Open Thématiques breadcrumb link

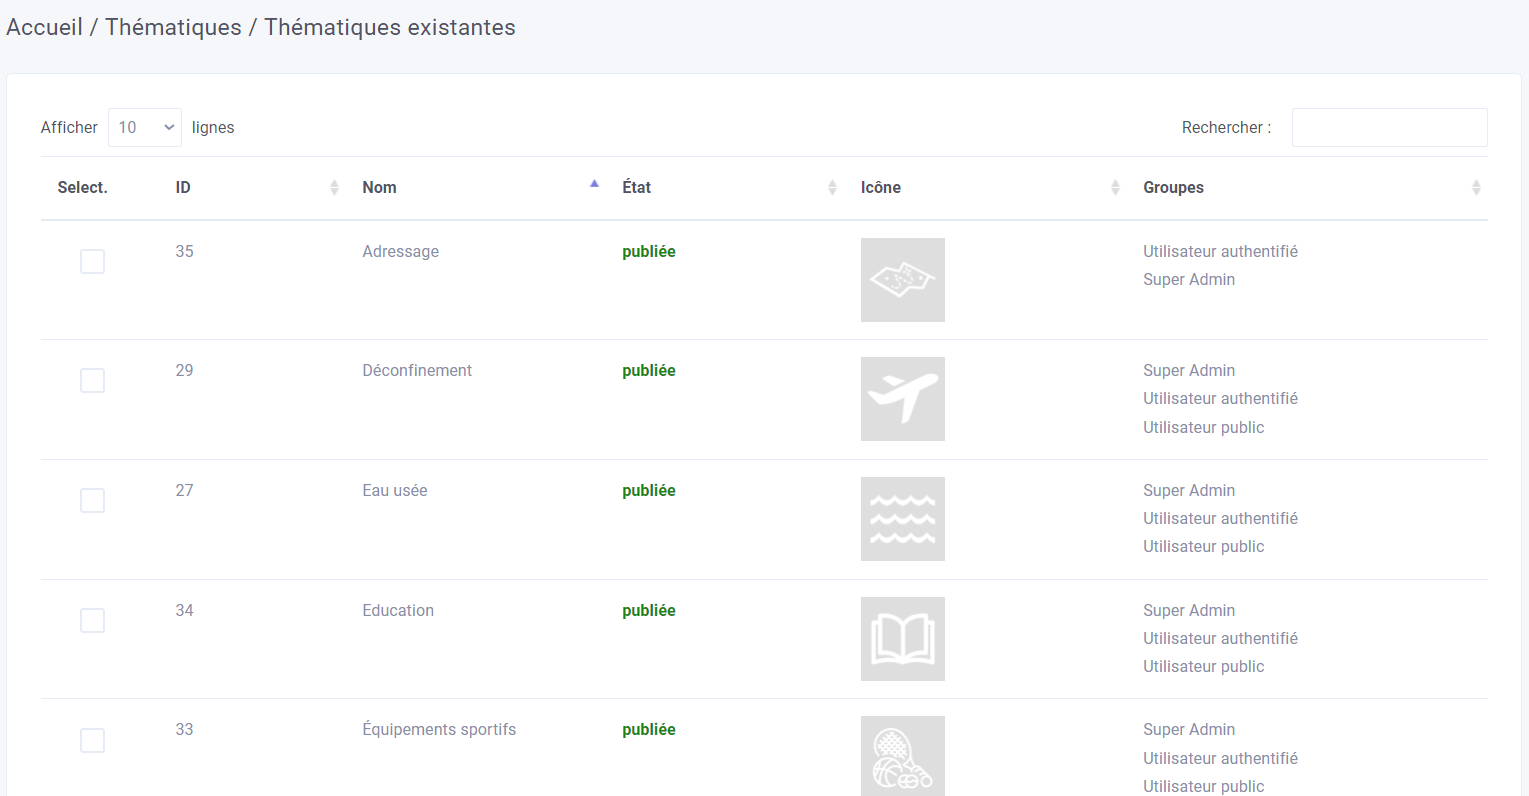coord(173,27)
